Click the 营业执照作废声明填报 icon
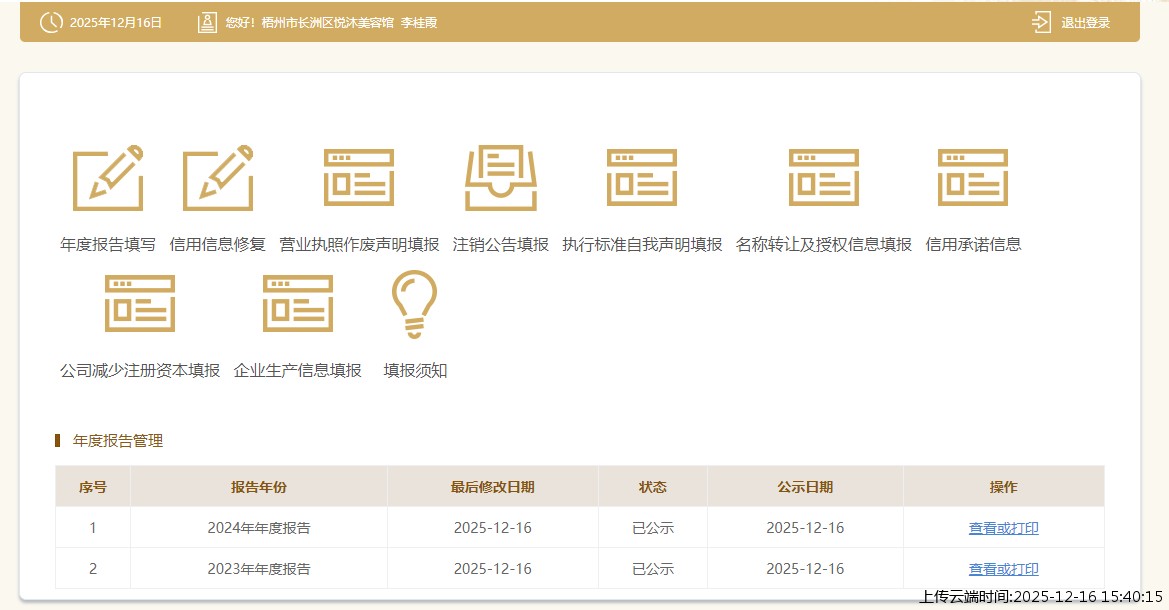1169x610 pixels. click(x=359, y=179)
